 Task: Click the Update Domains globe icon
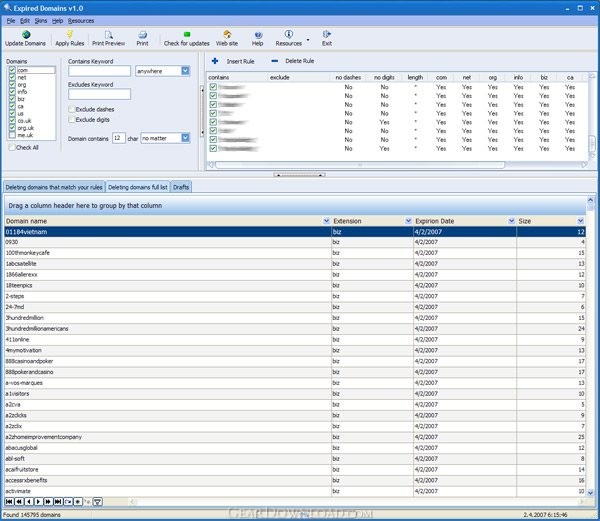26,34
